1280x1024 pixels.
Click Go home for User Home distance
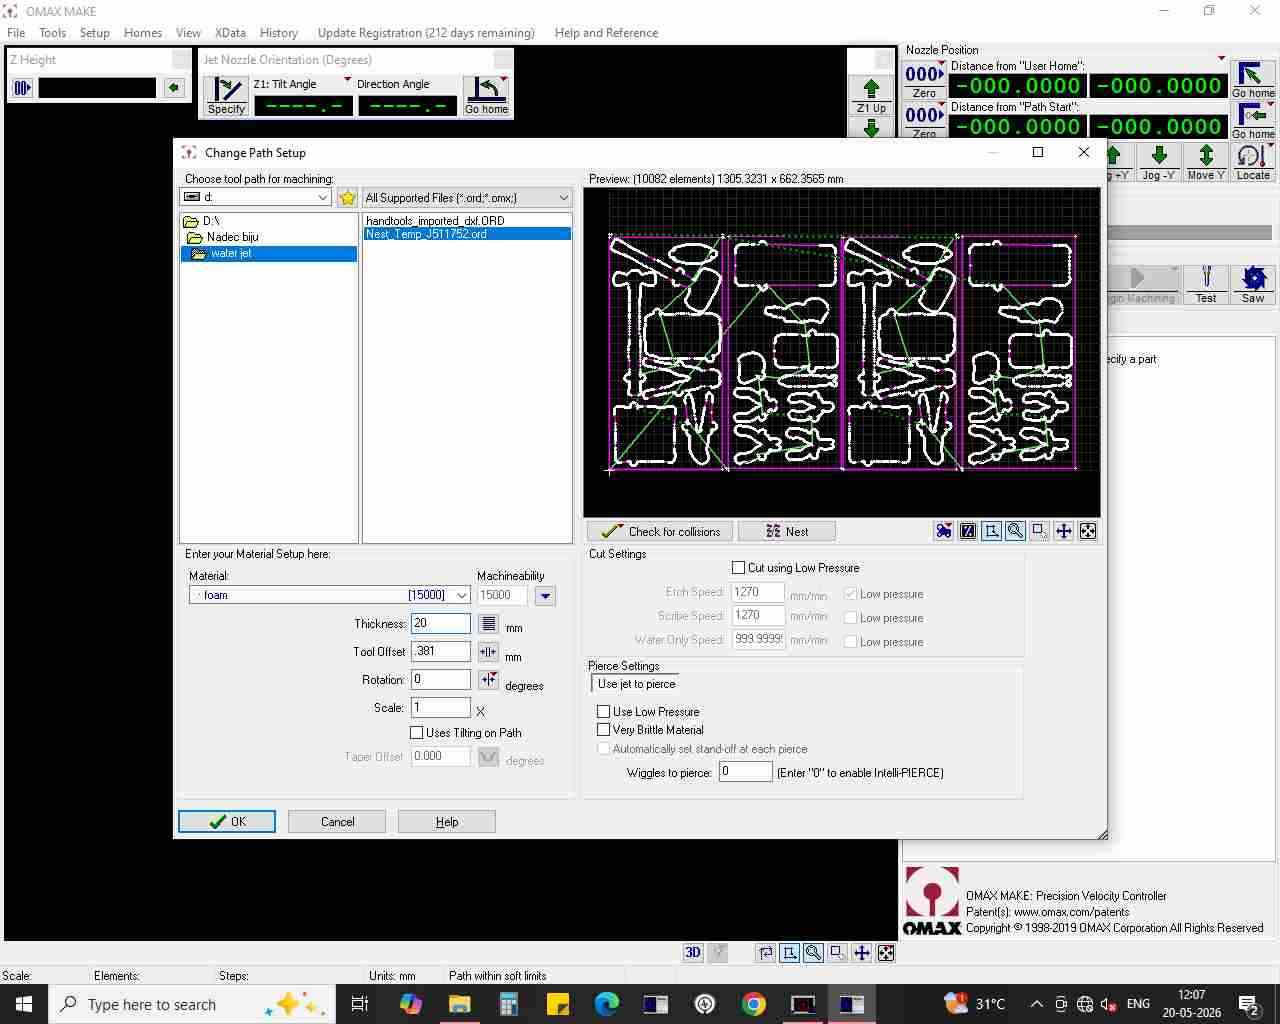[x=1253, y=80]
